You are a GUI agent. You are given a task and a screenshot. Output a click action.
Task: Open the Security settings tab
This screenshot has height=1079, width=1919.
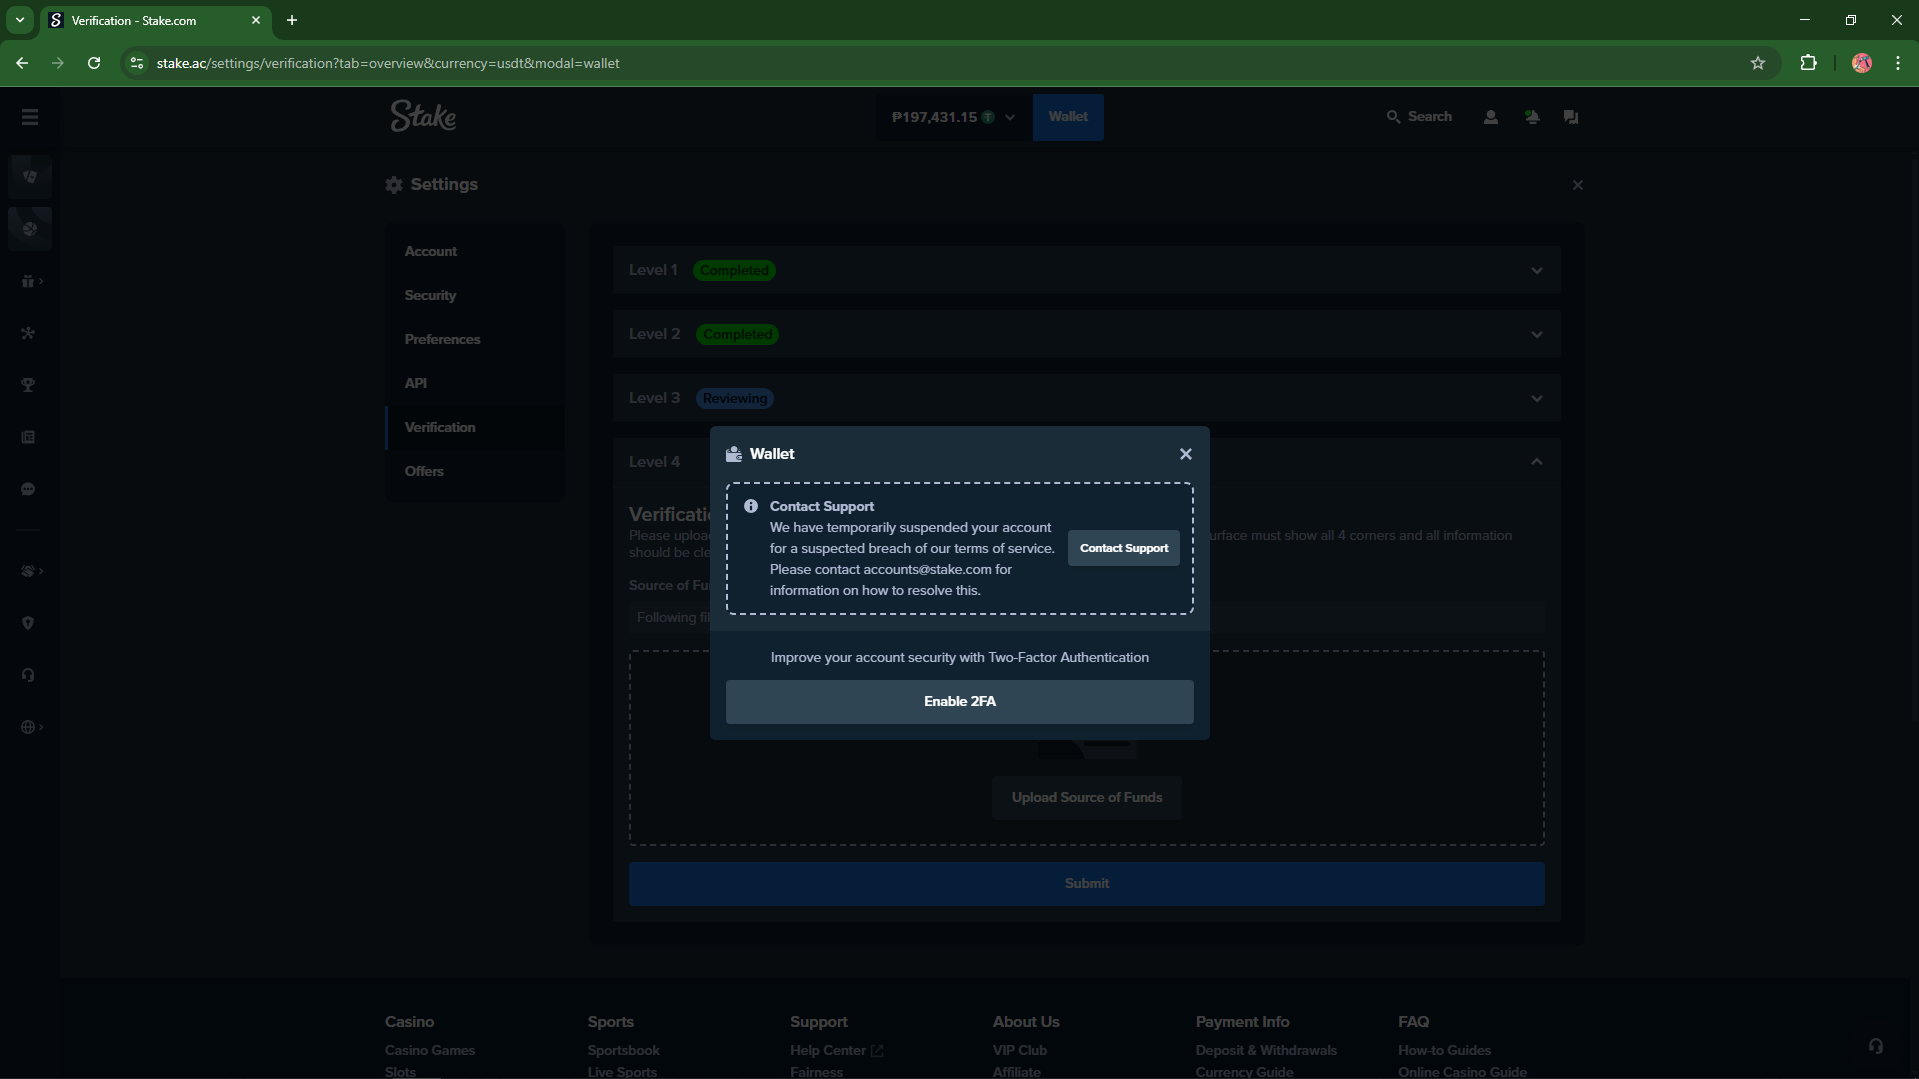click(475, 295)
